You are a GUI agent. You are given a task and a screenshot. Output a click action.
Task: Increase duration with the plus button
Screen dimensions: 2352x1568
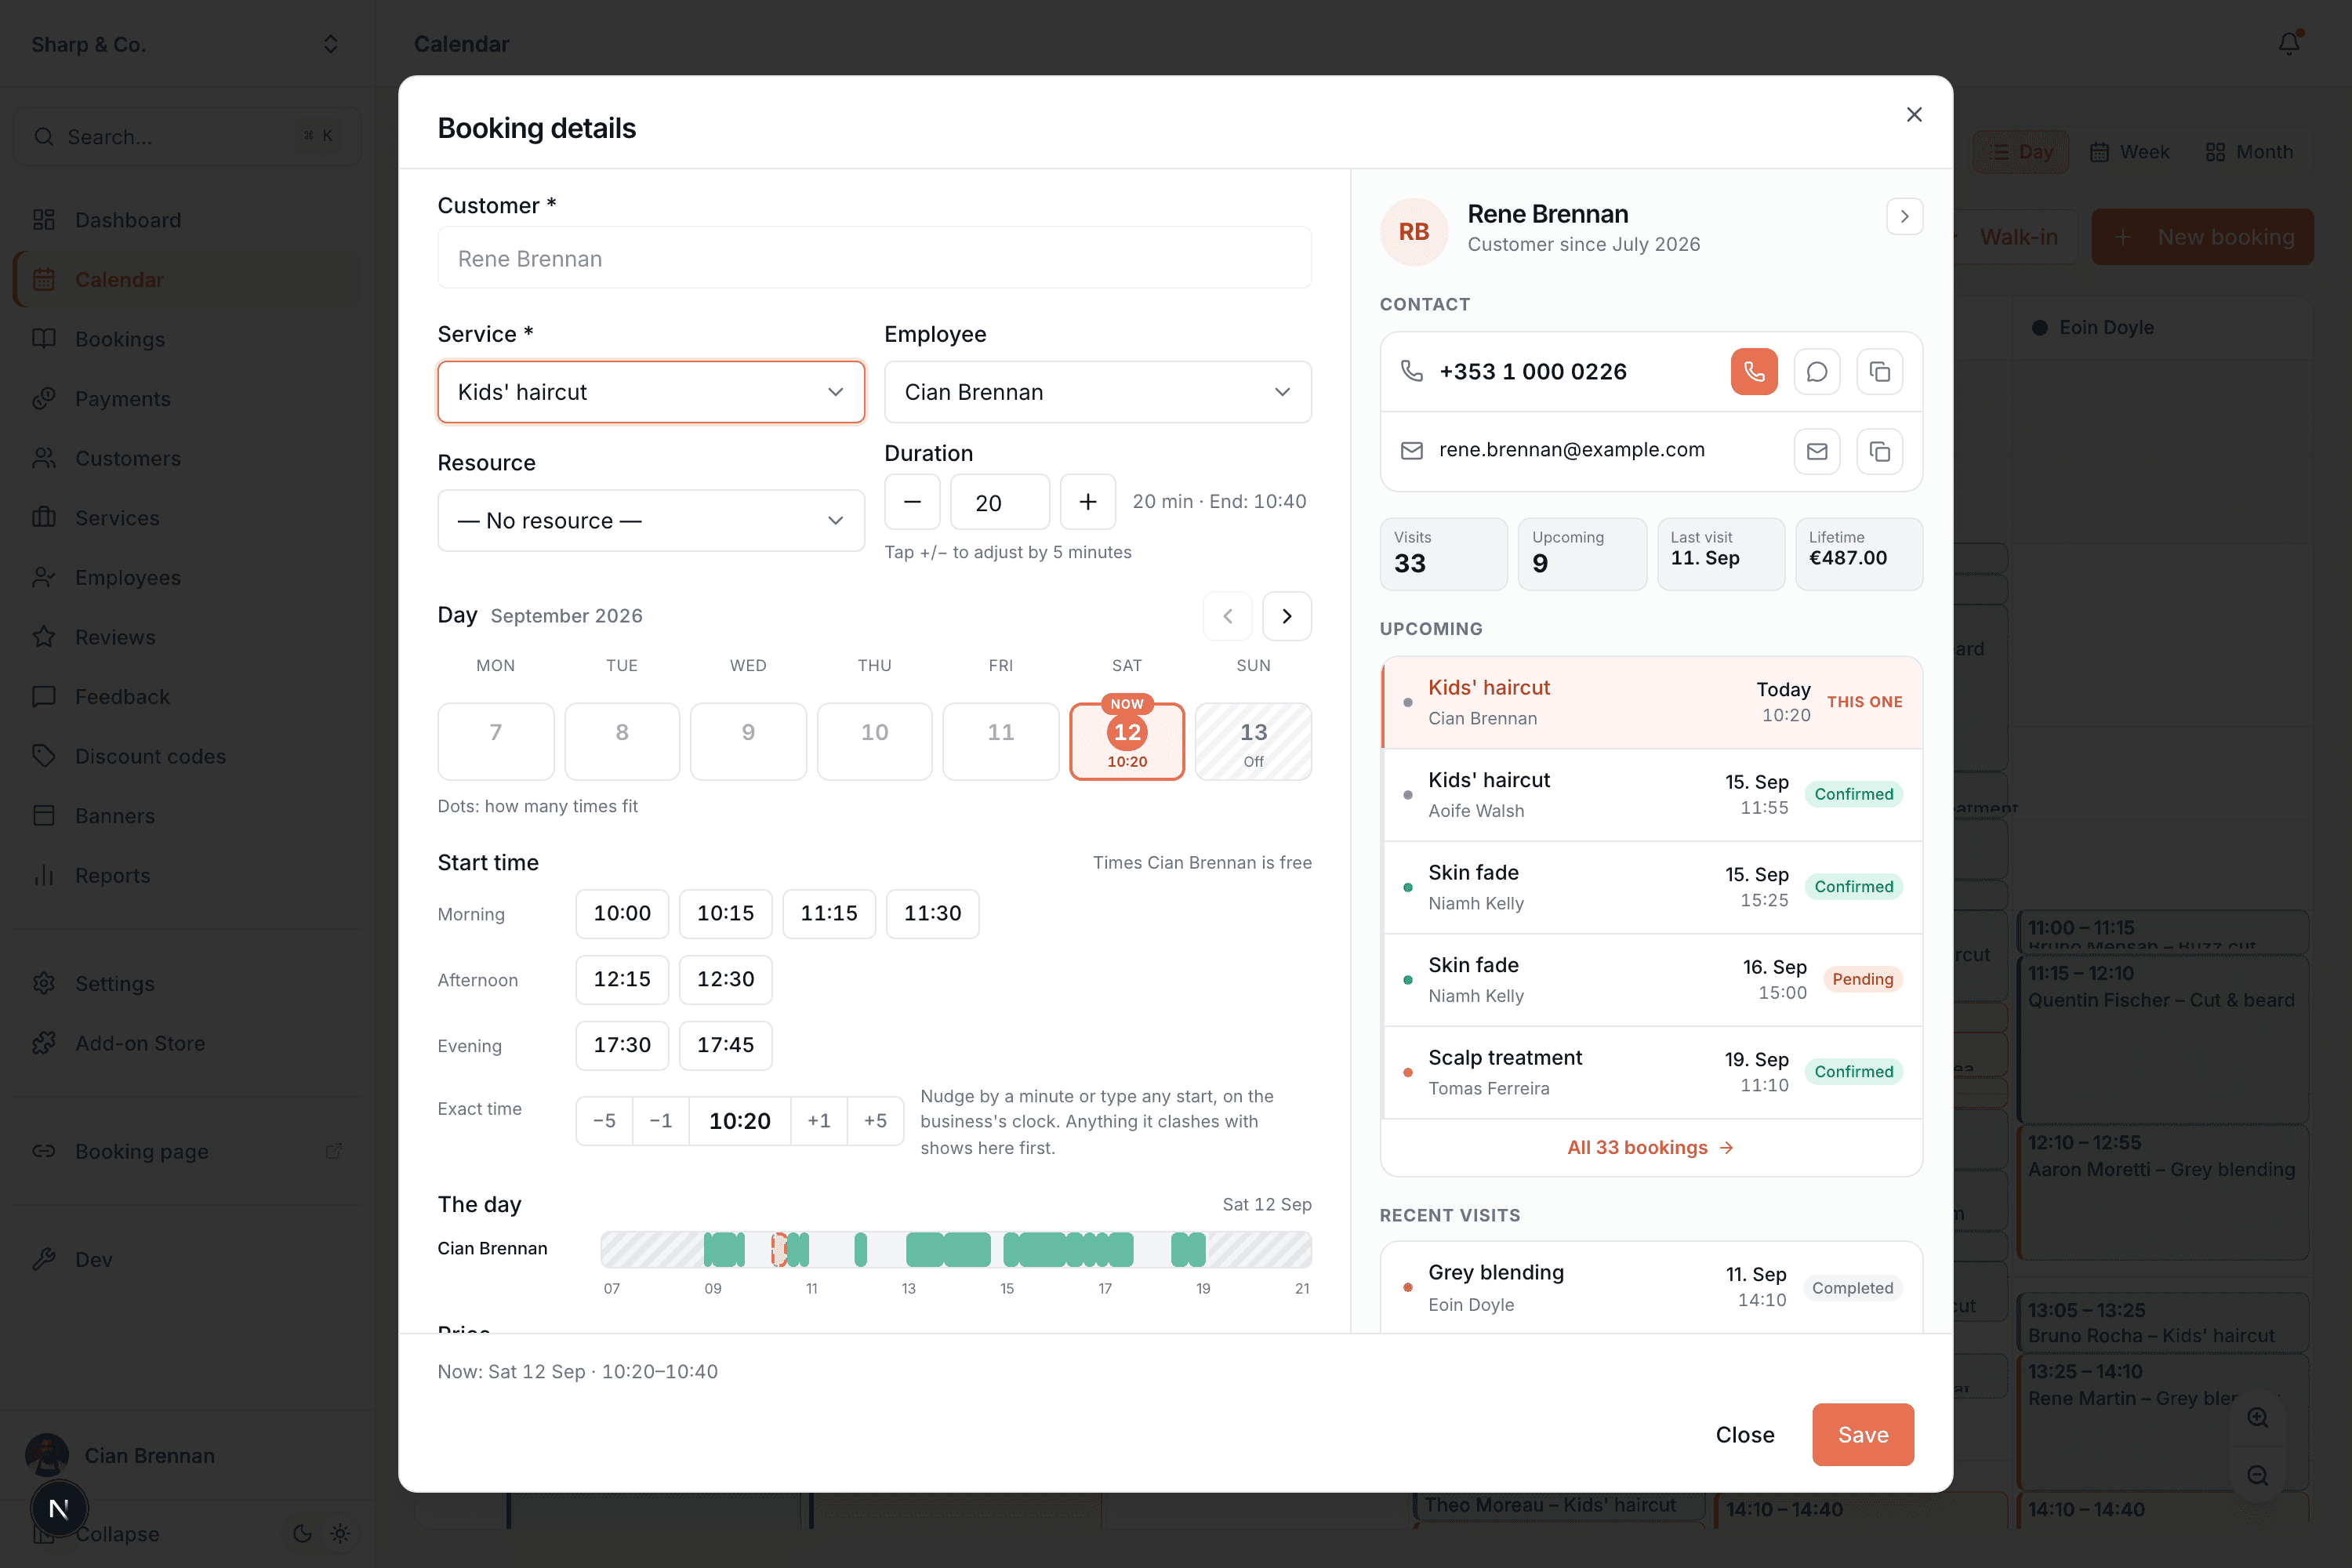(1088, 502)
